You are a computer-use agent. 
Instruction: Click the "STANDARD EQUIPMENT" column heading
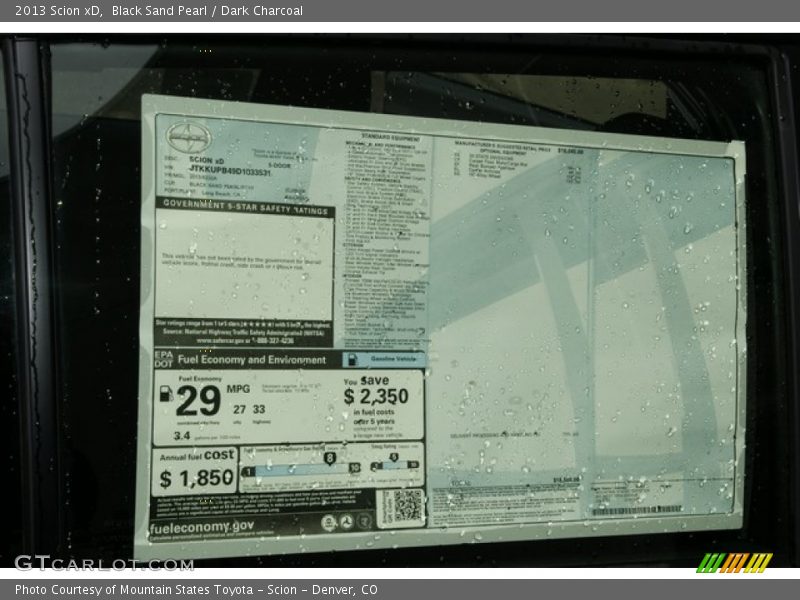click(x=391, y=137)
